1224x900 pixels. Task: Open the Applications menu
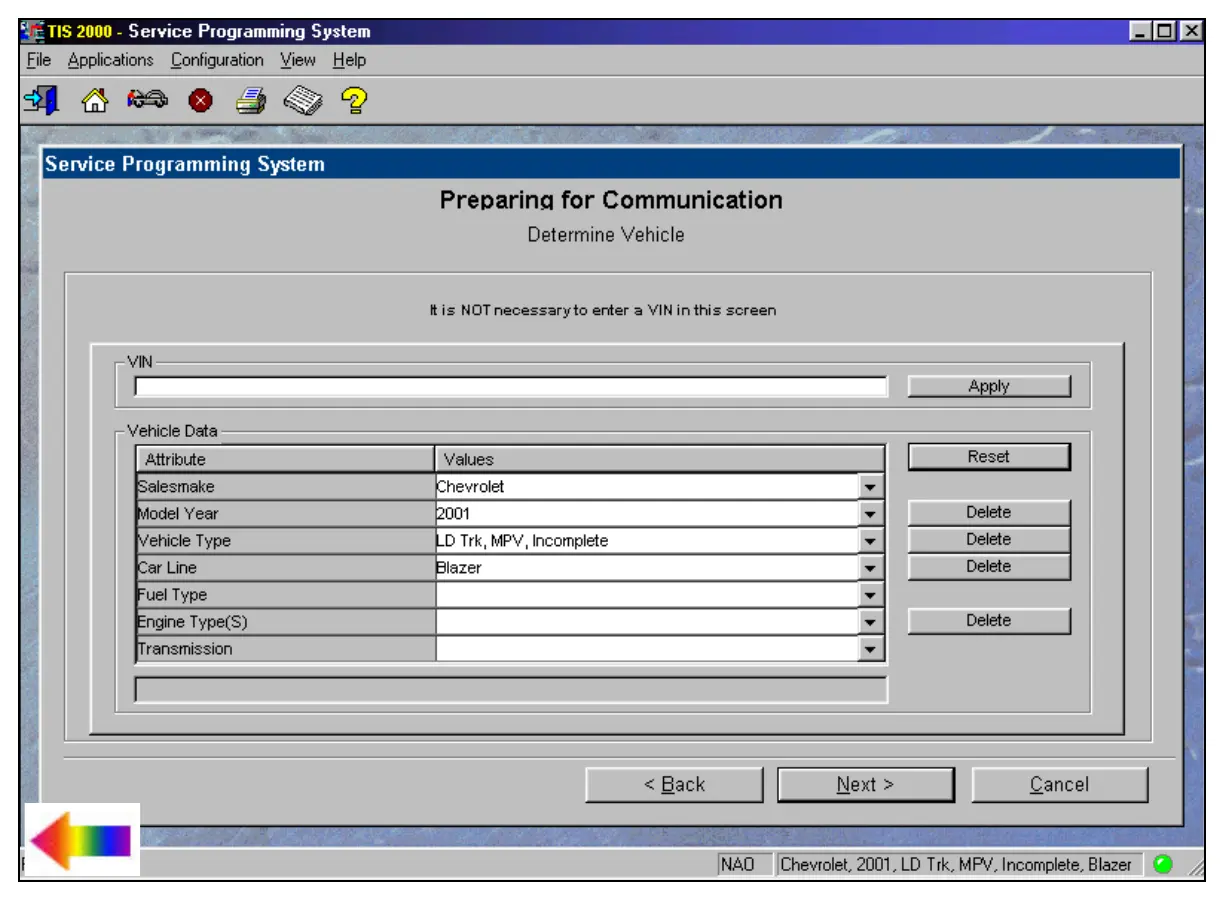(110, 60)
